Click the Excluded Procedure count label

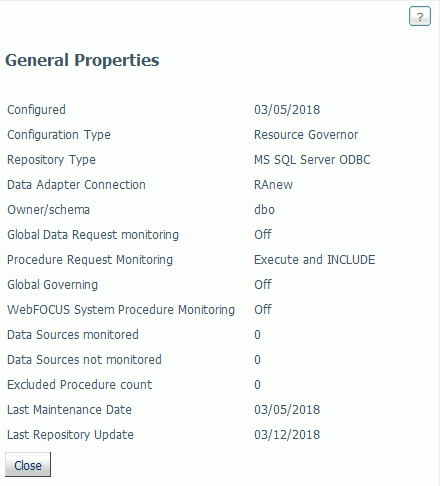pos(79,385)
